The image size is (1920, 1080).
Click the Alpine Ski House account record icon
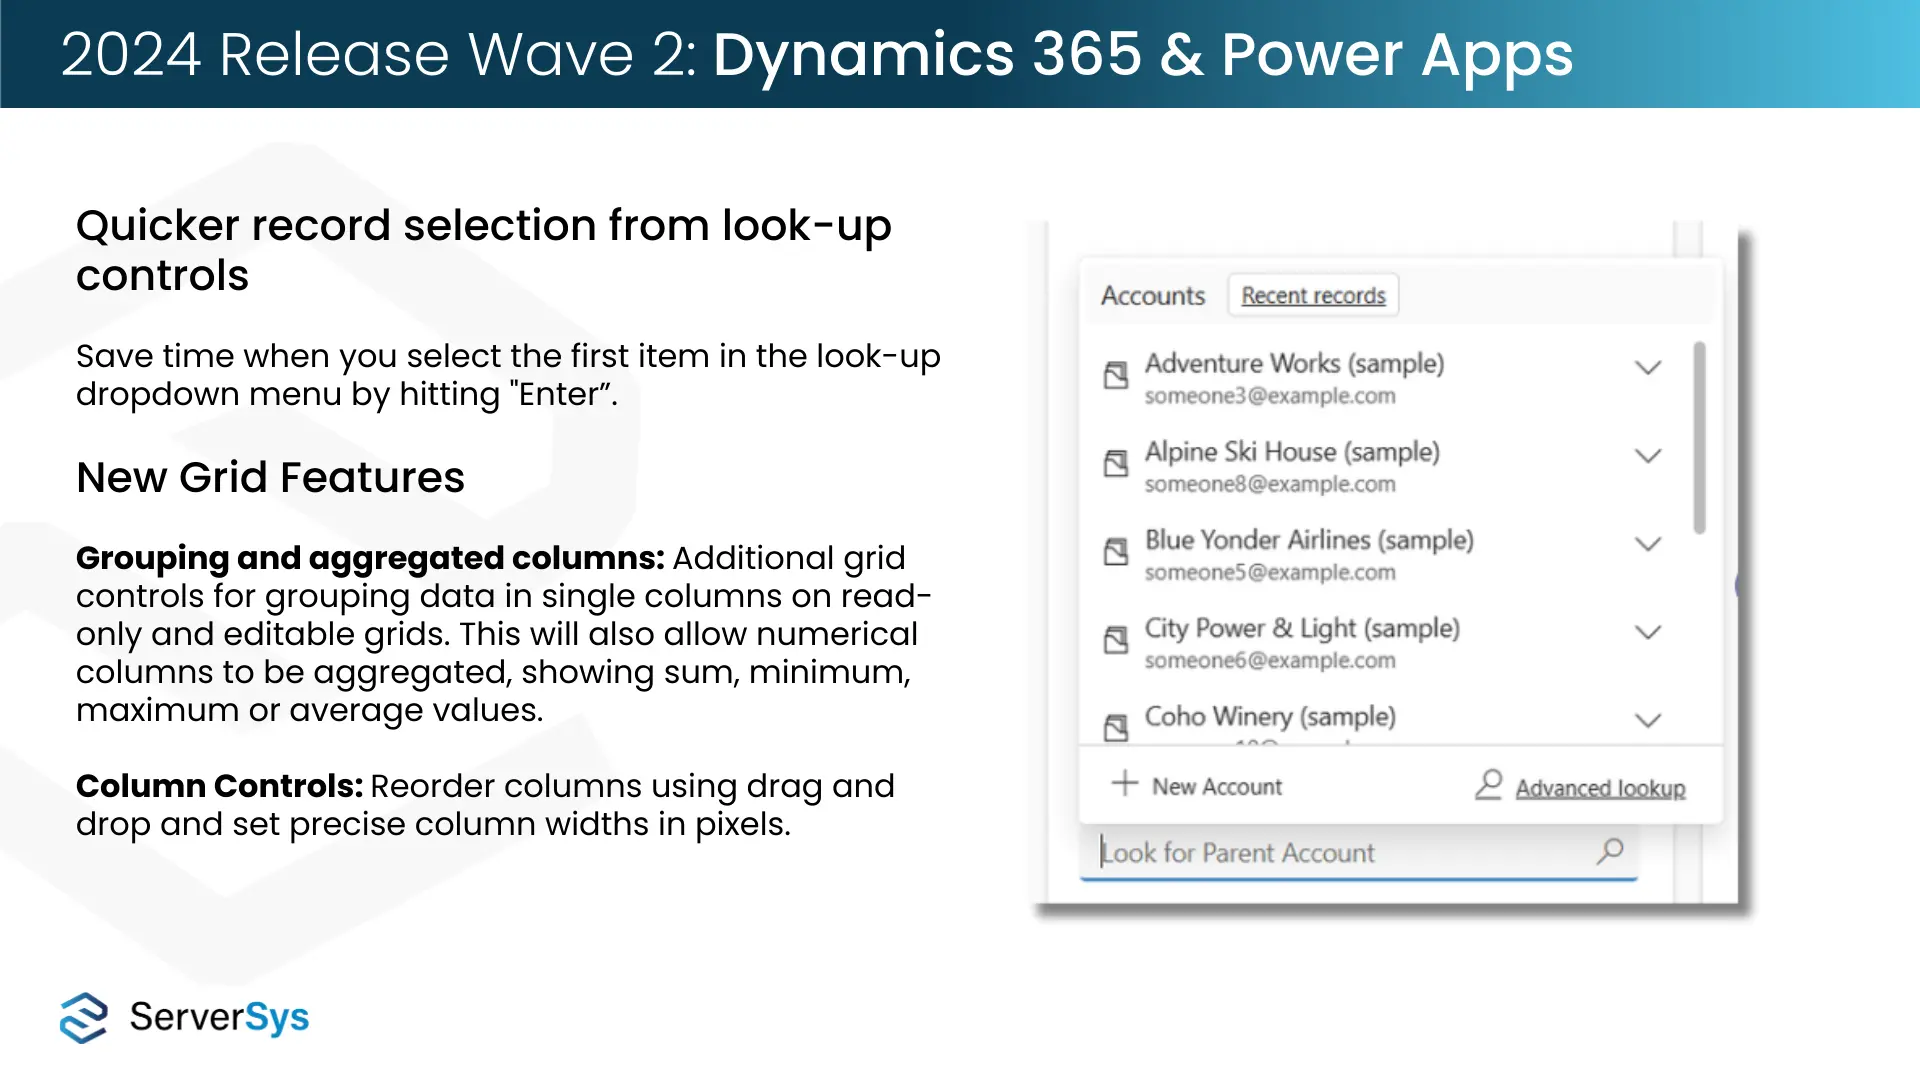click(1116, 463)
